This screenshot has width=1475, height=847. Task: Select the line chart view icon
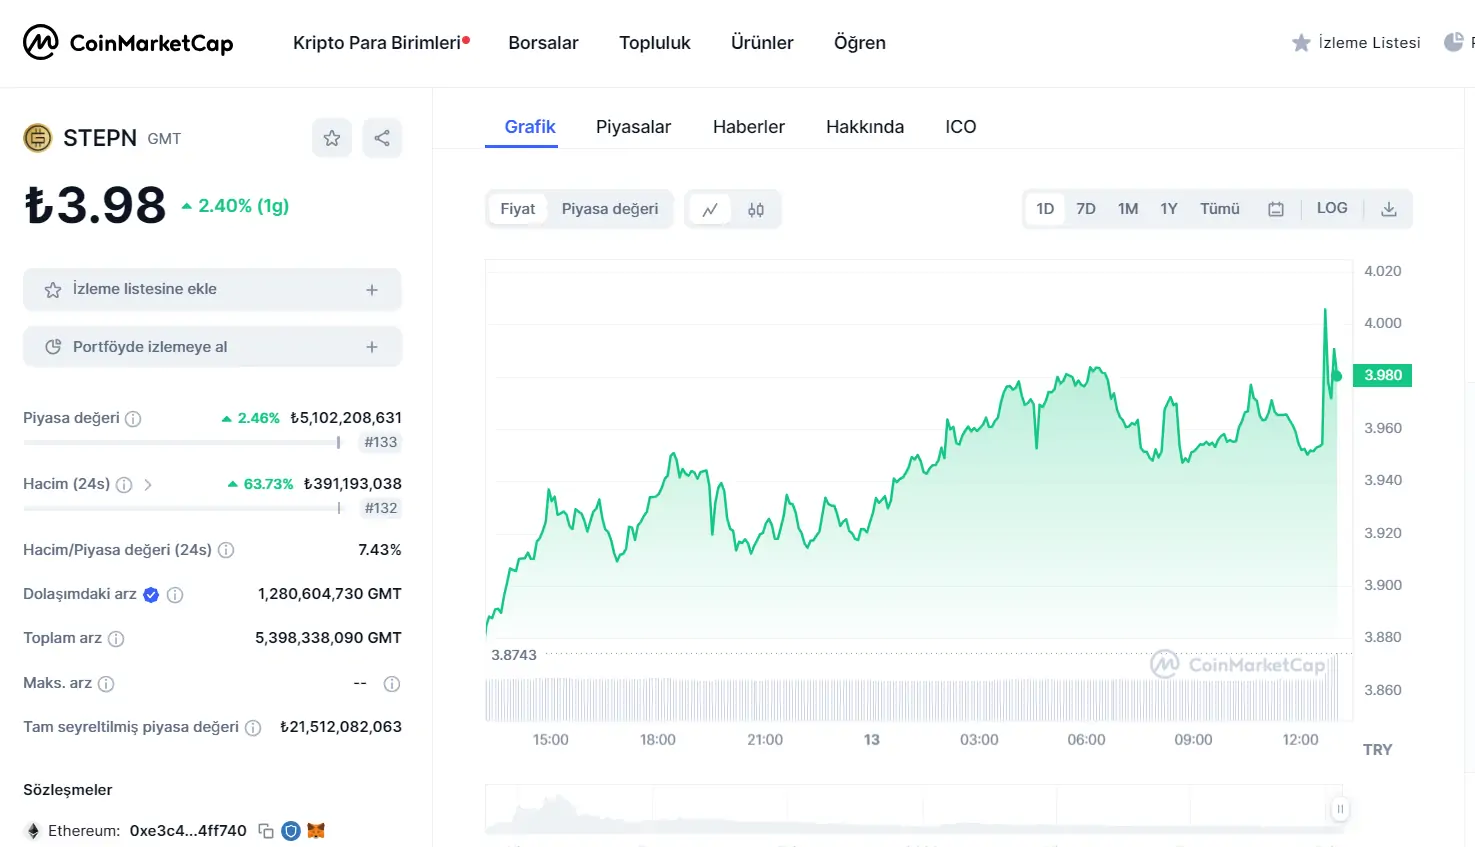(x=710, y=209)
